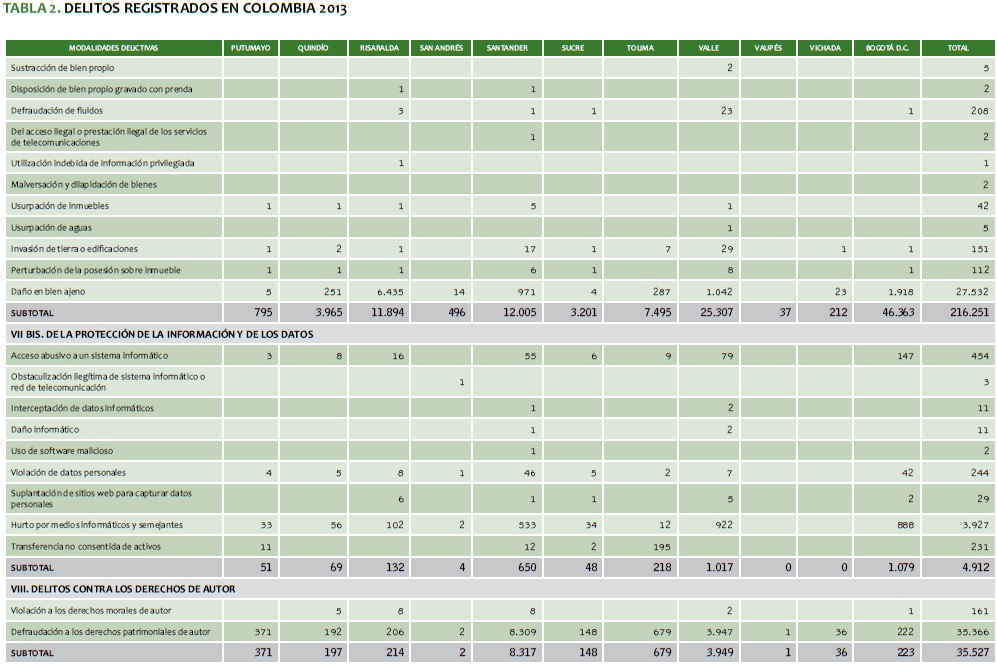Click the 'Violación de datos personales' row label

pyautogui.click(x=67, y=472)
